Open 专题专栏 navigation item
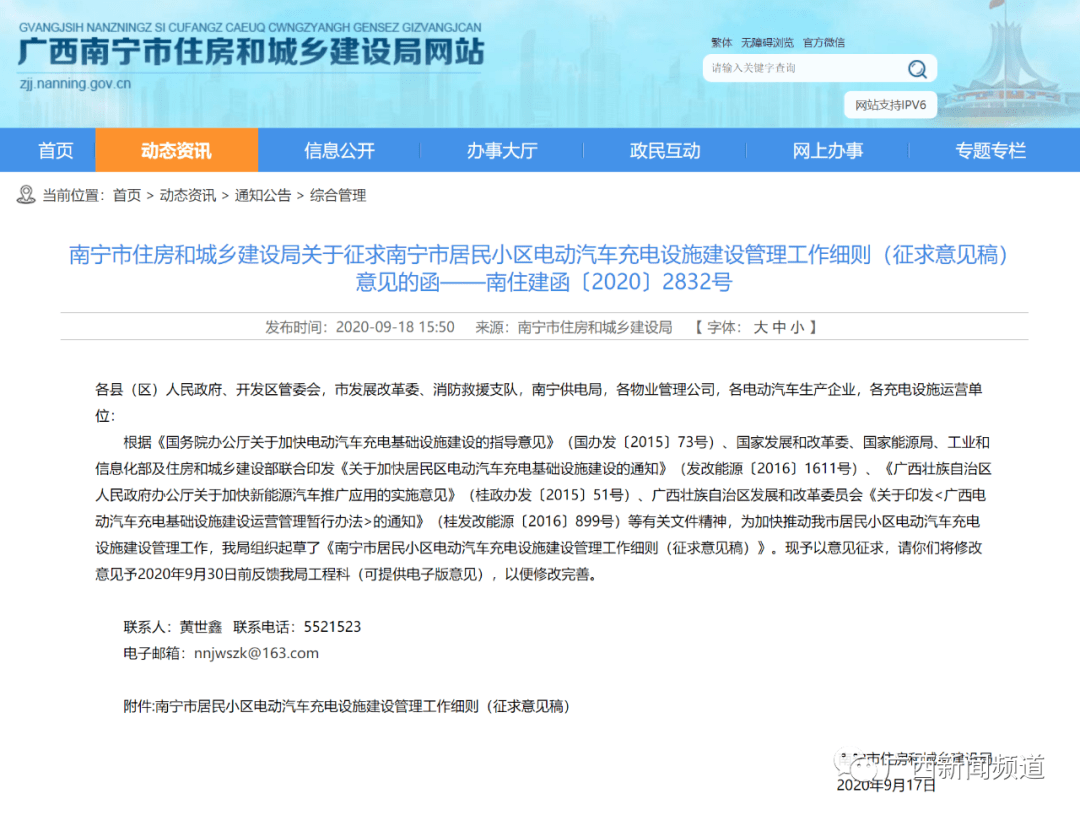The height and width of the screenshot is (815, 1080). tap(990, 151)
